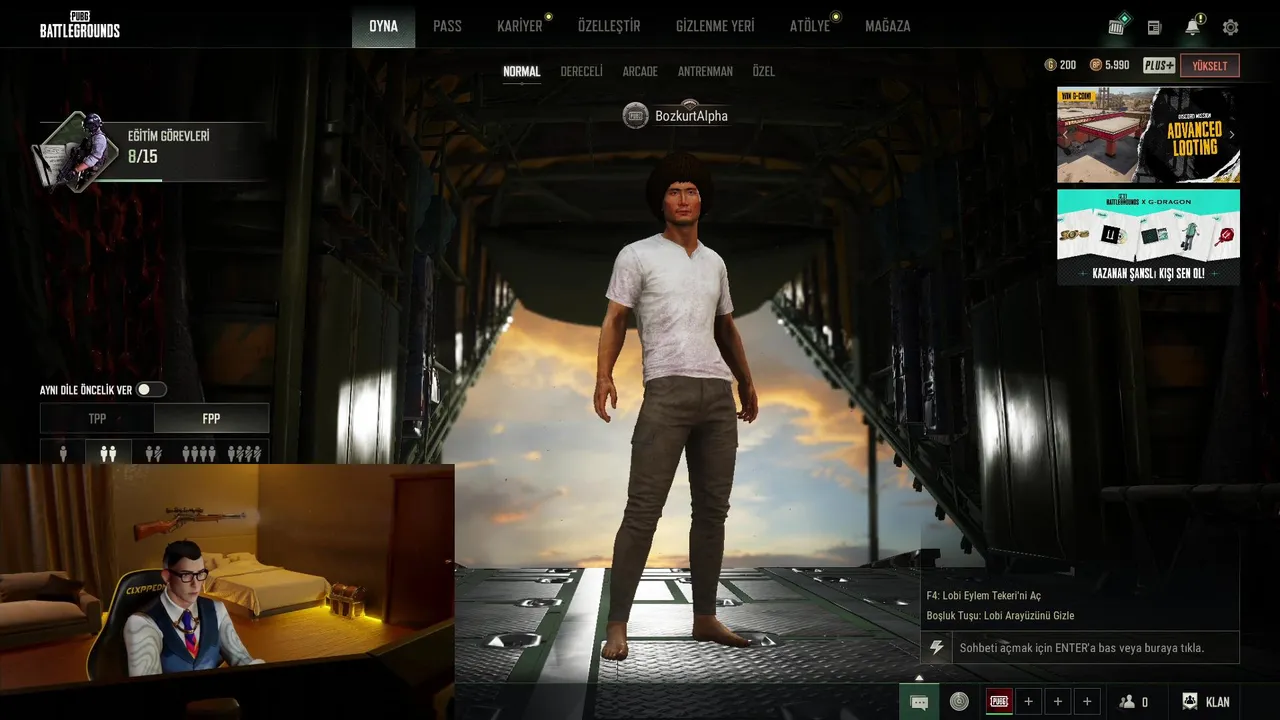
Task: Select FPP perspective mode
Action: click(211, 418)
